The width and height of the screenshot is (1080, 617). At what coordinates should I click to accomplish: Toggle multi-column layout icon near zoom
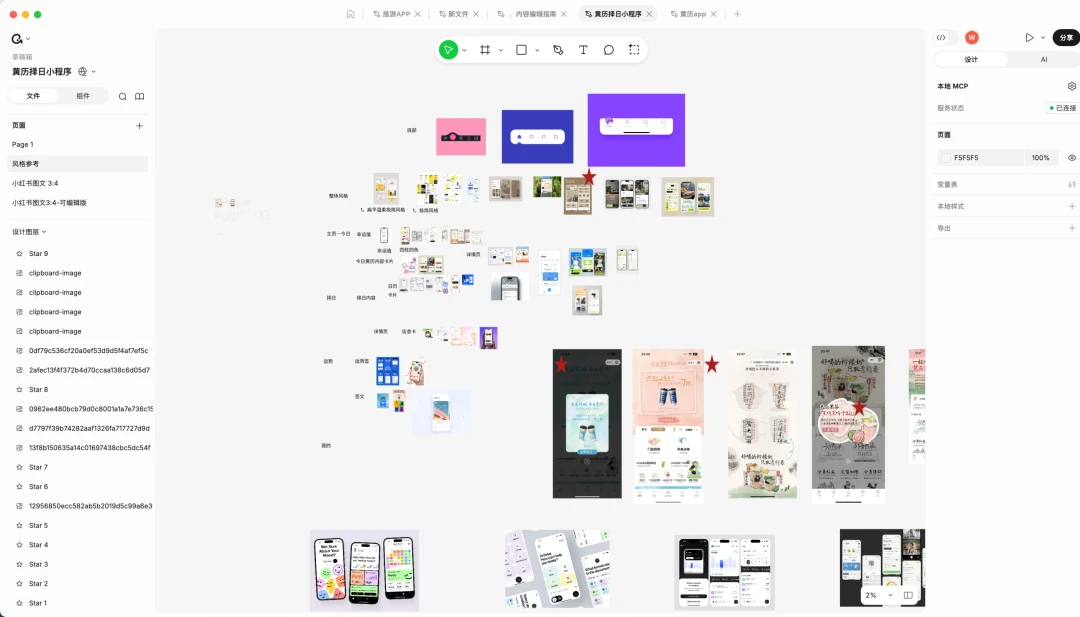pyautogui.click(x=908, y=595)
